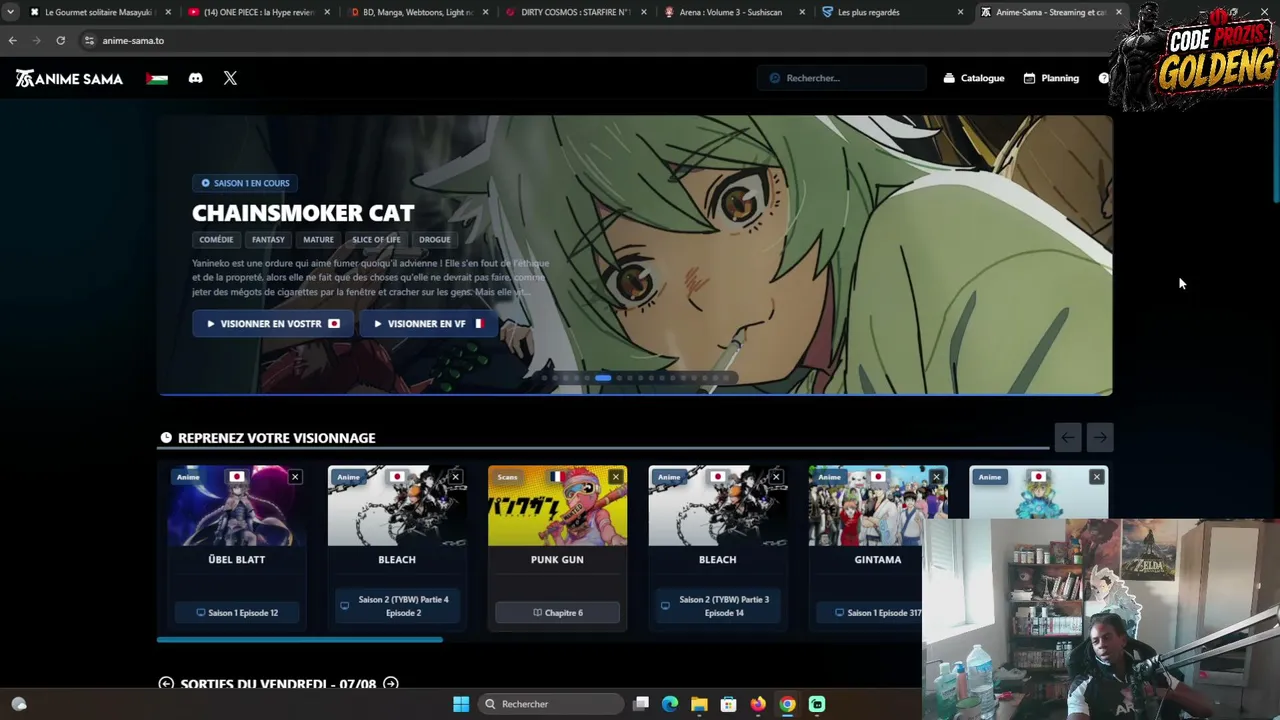
Task: Open File Explorer from the taskbar
Action: 699,704
